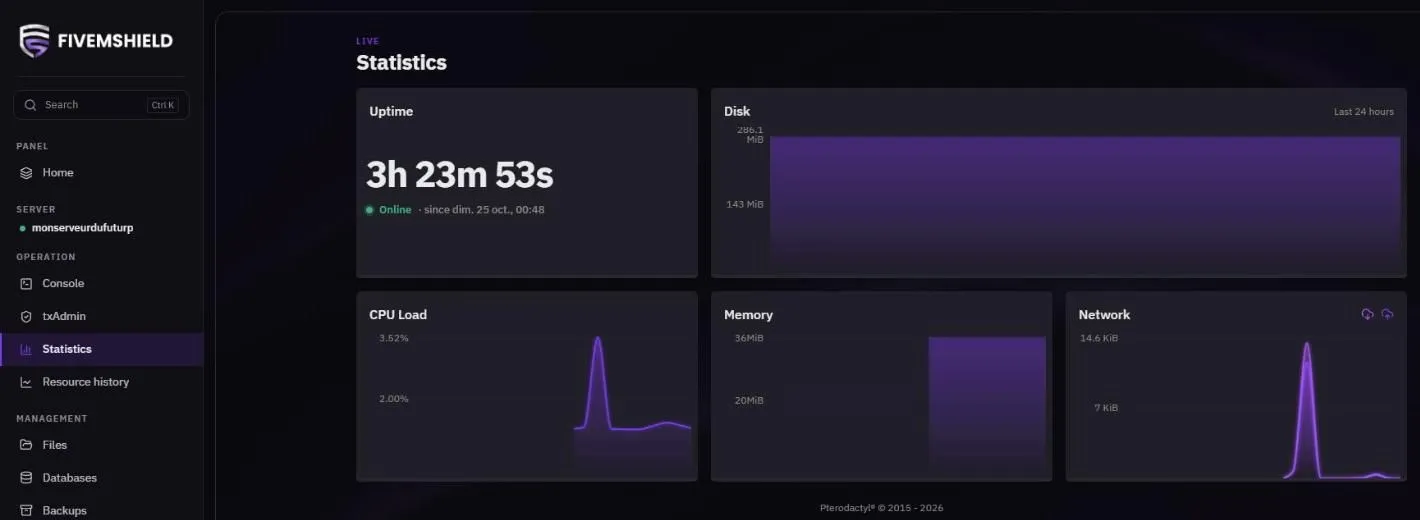Click the Home layers icon
Image resolution: width=1420 pixels, height=520 pixels.
tap(27, 173)
